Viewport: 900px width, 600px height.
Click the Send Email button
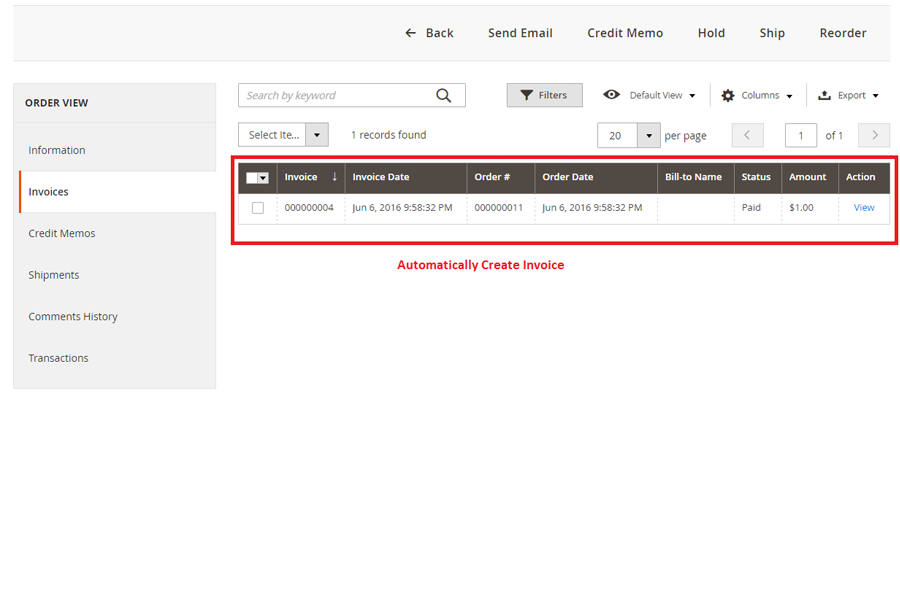(x=520, y=33)
